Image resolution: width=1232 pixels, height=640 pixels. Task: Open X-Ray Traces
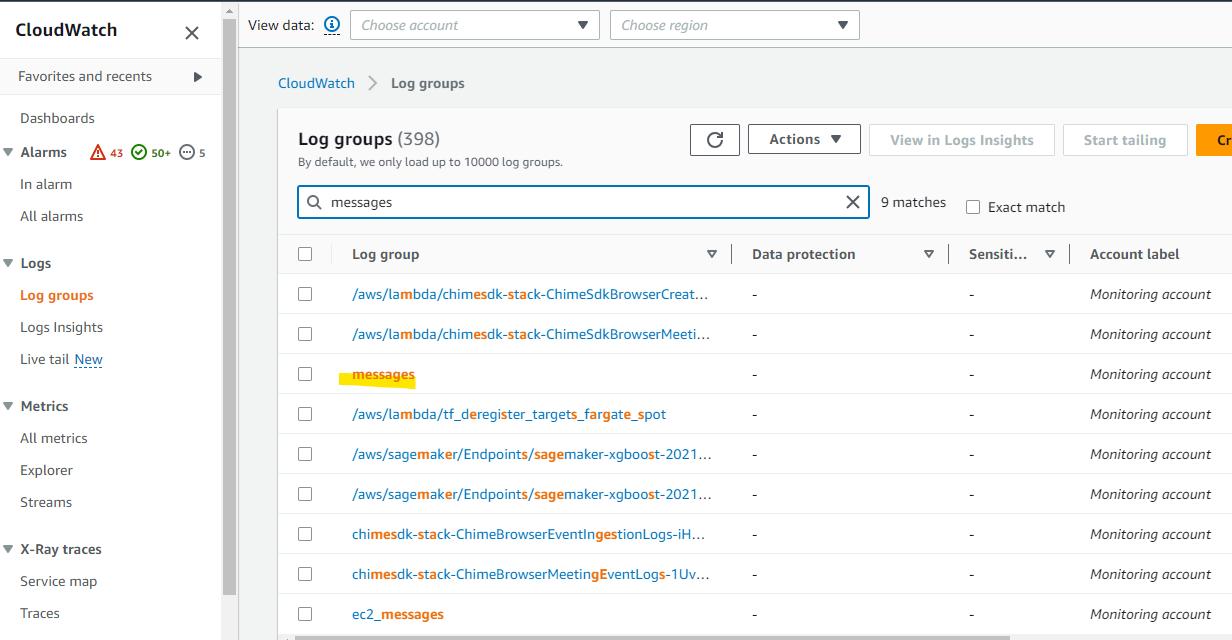coord(40,613)
